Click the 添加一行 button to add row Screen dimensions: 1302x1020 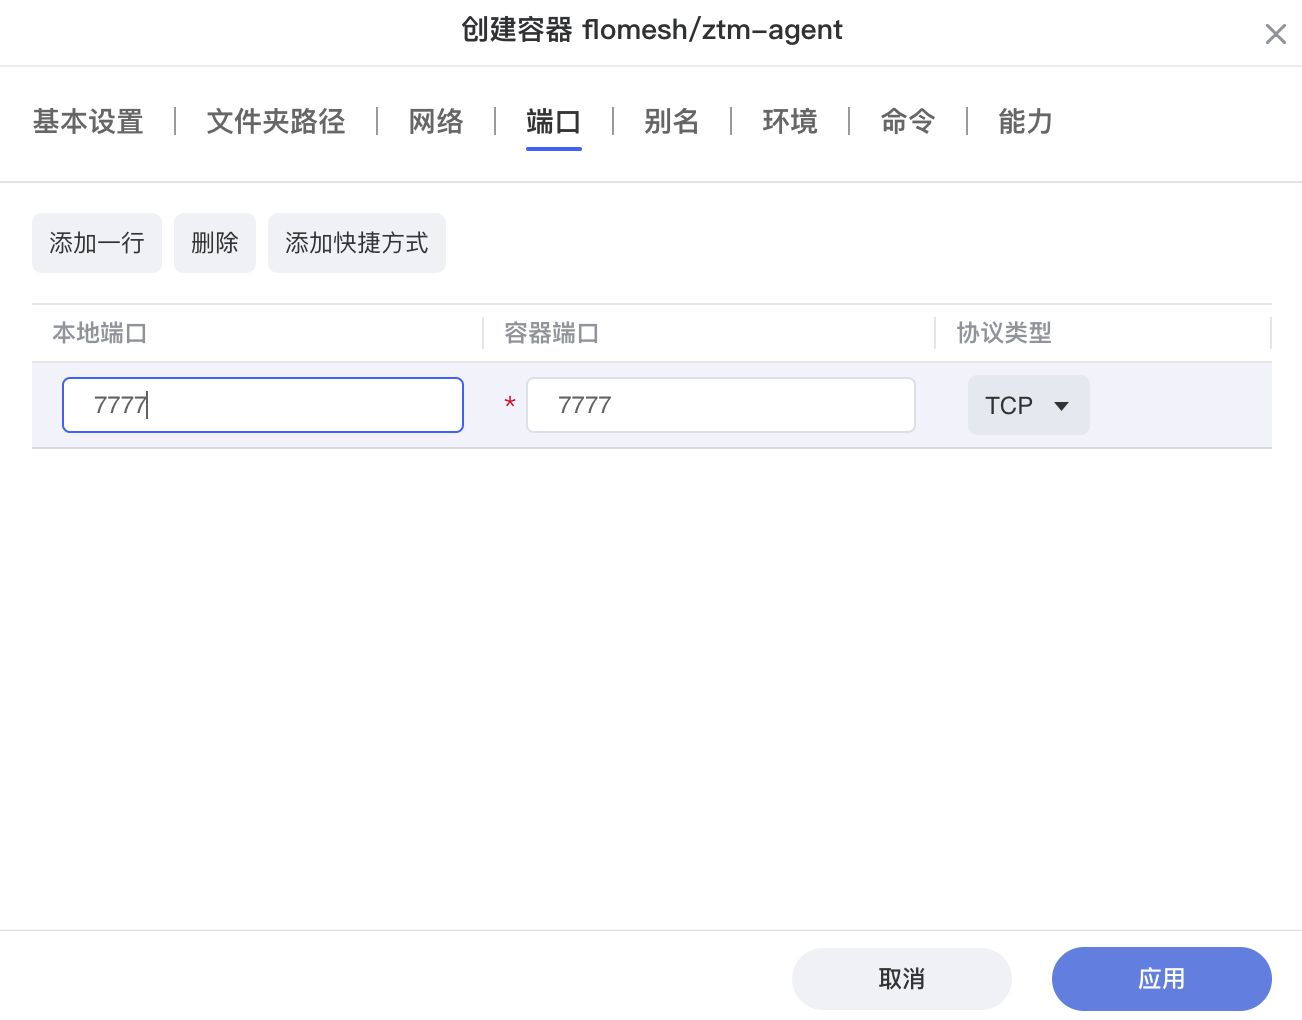[96, 243]
